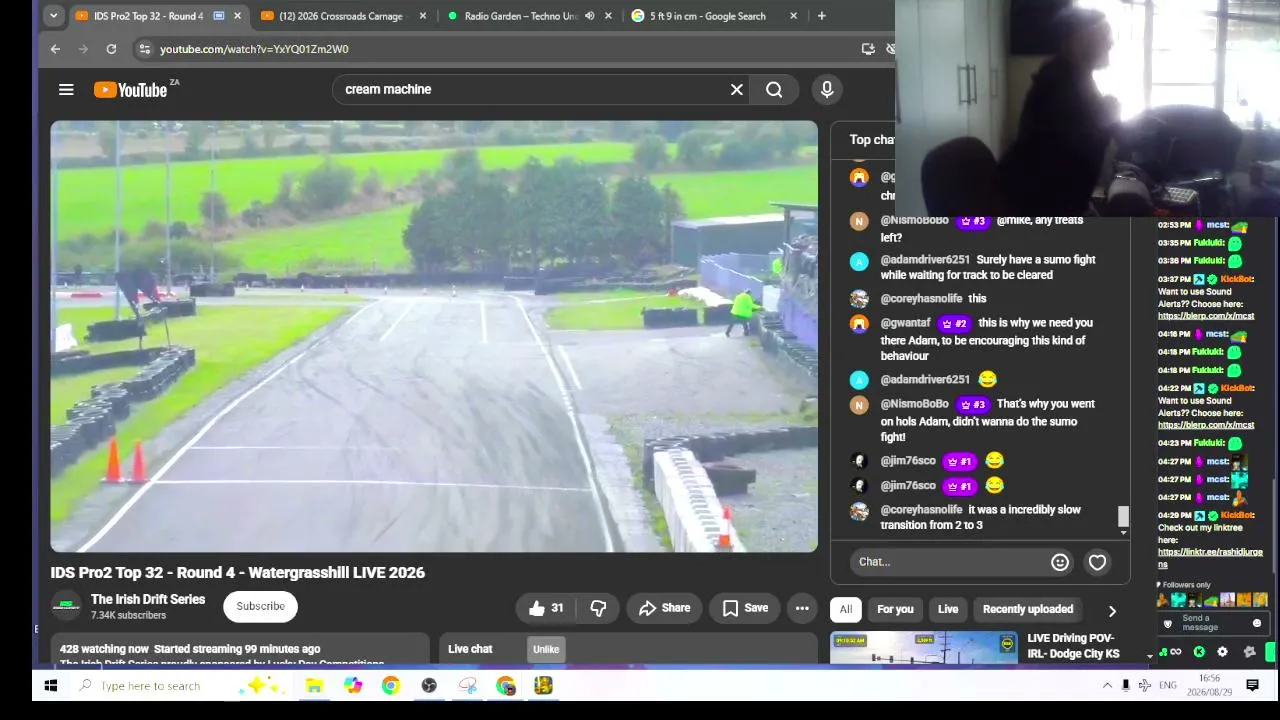Open more actions ellipsis under the video

[802, 608]
